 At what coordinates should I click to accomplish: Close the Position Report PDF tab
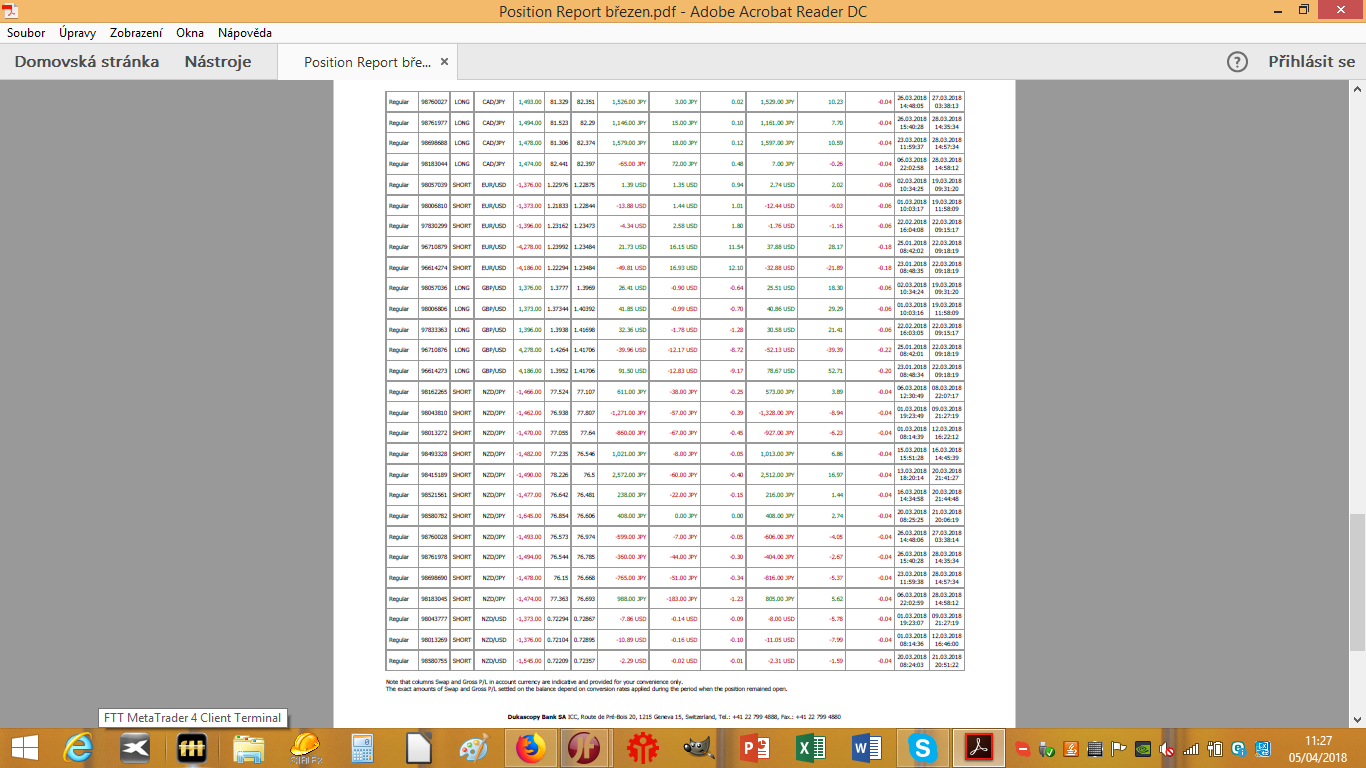[444, 62]
